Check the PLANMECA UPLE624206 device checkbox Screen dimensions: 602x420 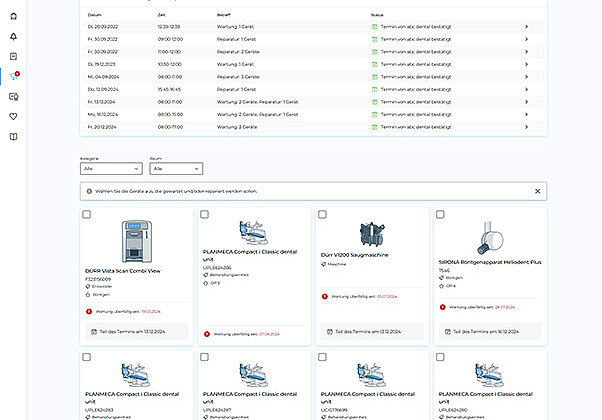point(205,214)
